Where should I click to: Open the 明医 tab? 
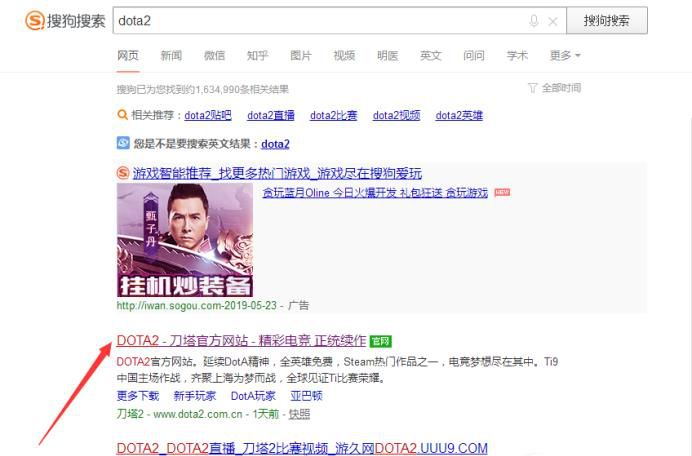387,56
